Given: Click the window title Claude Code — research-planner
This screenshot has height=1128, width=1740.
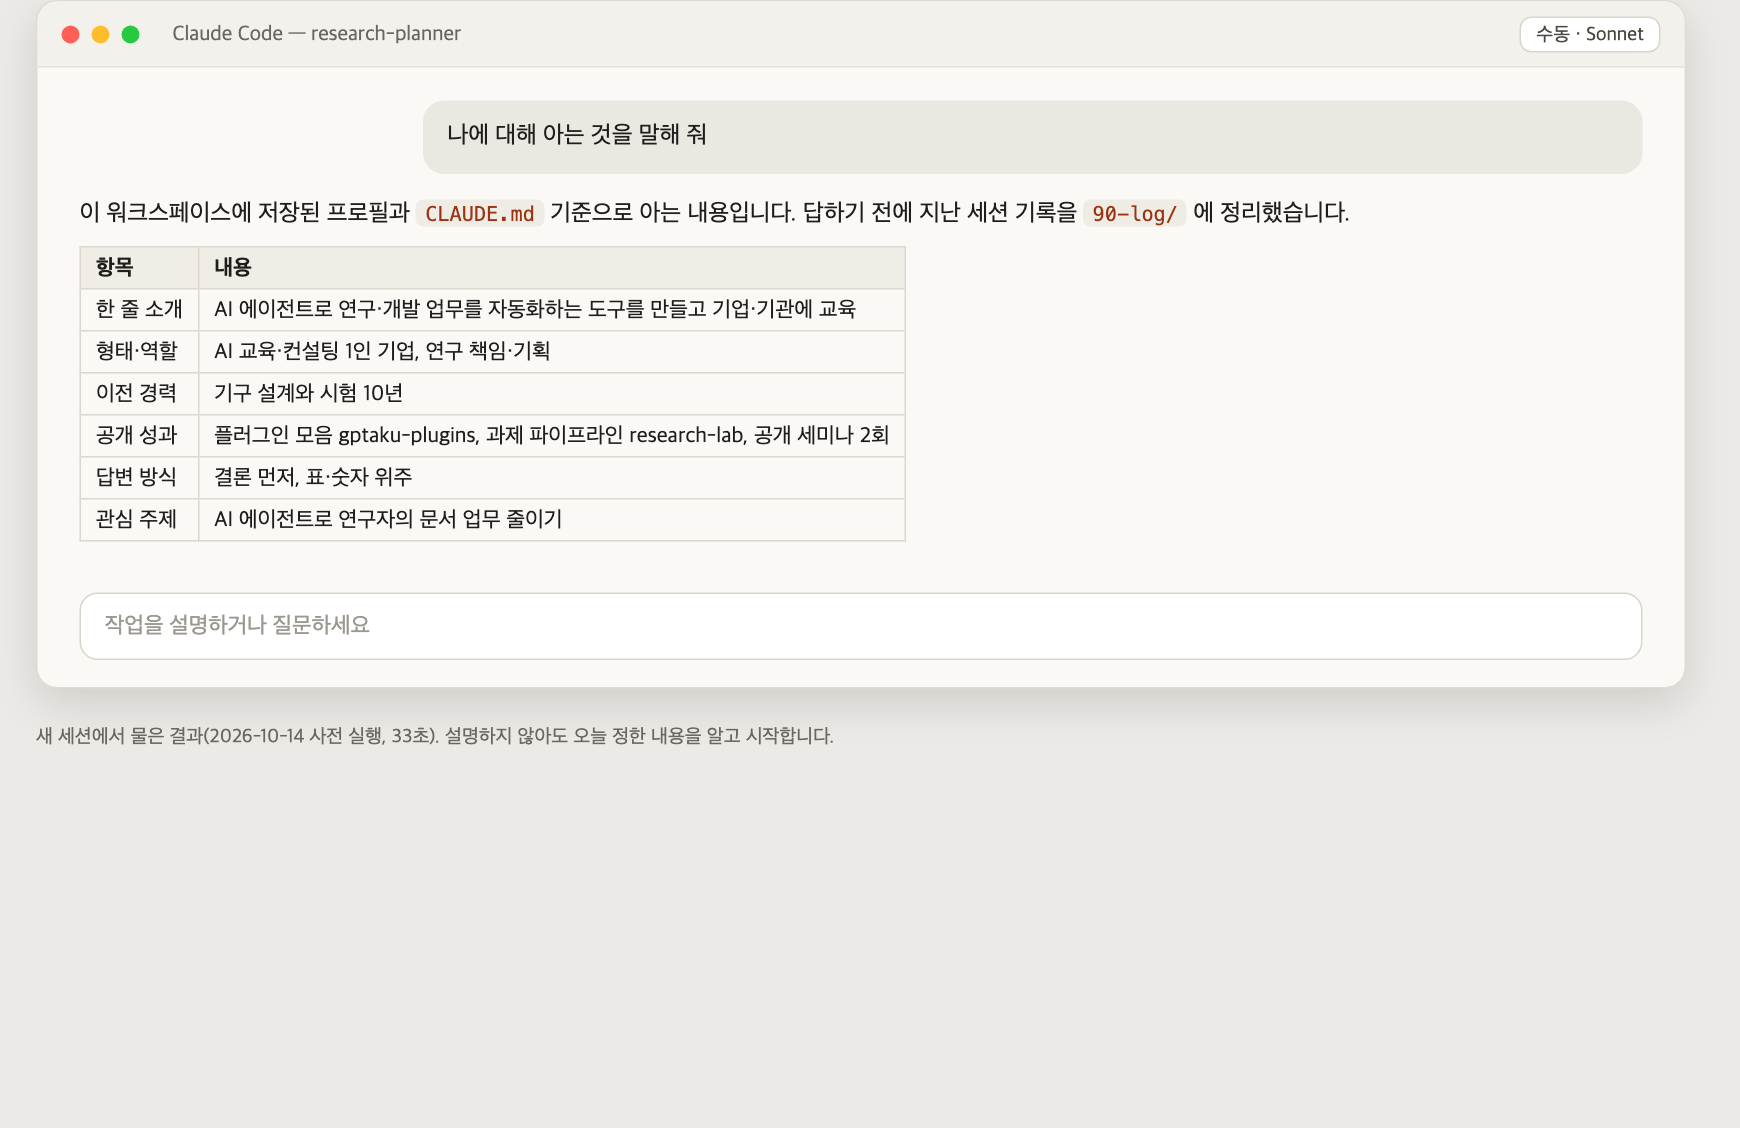Looking at the screenshot, I should coord(316,34).
